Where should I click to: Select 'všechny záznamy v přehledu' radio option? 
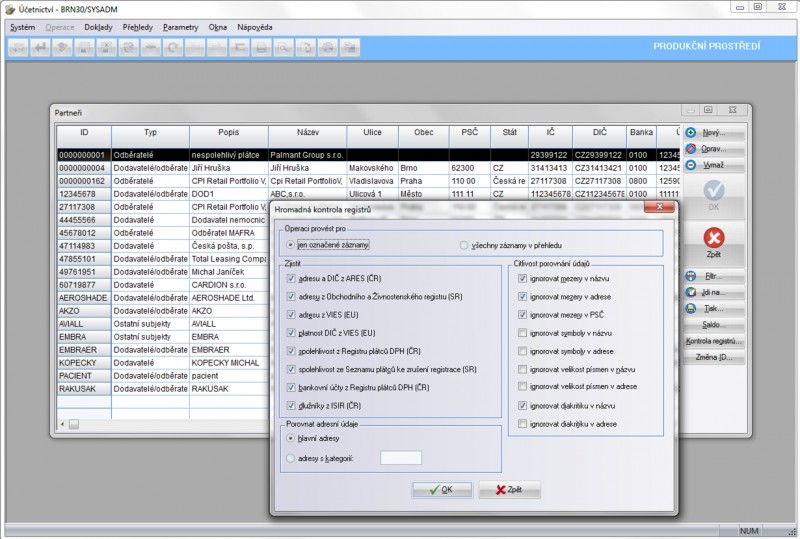click(x=464, y=244)
